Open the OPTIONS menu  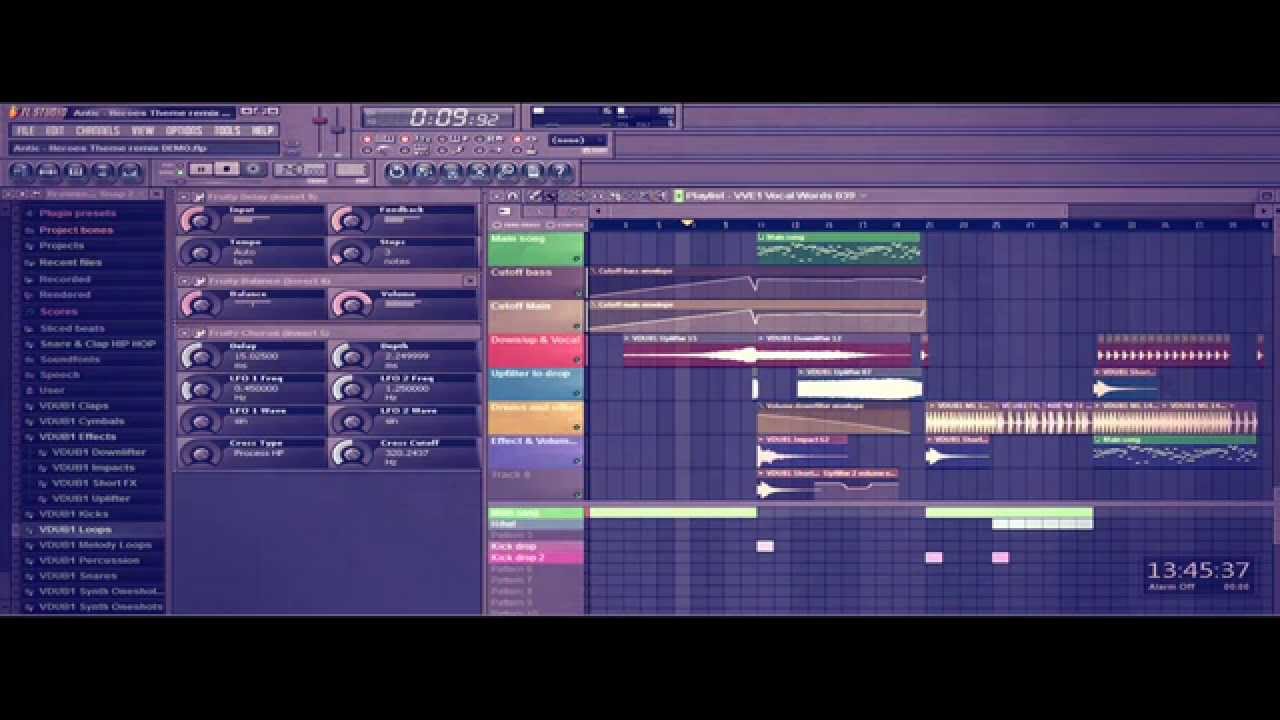coord(184,131)
